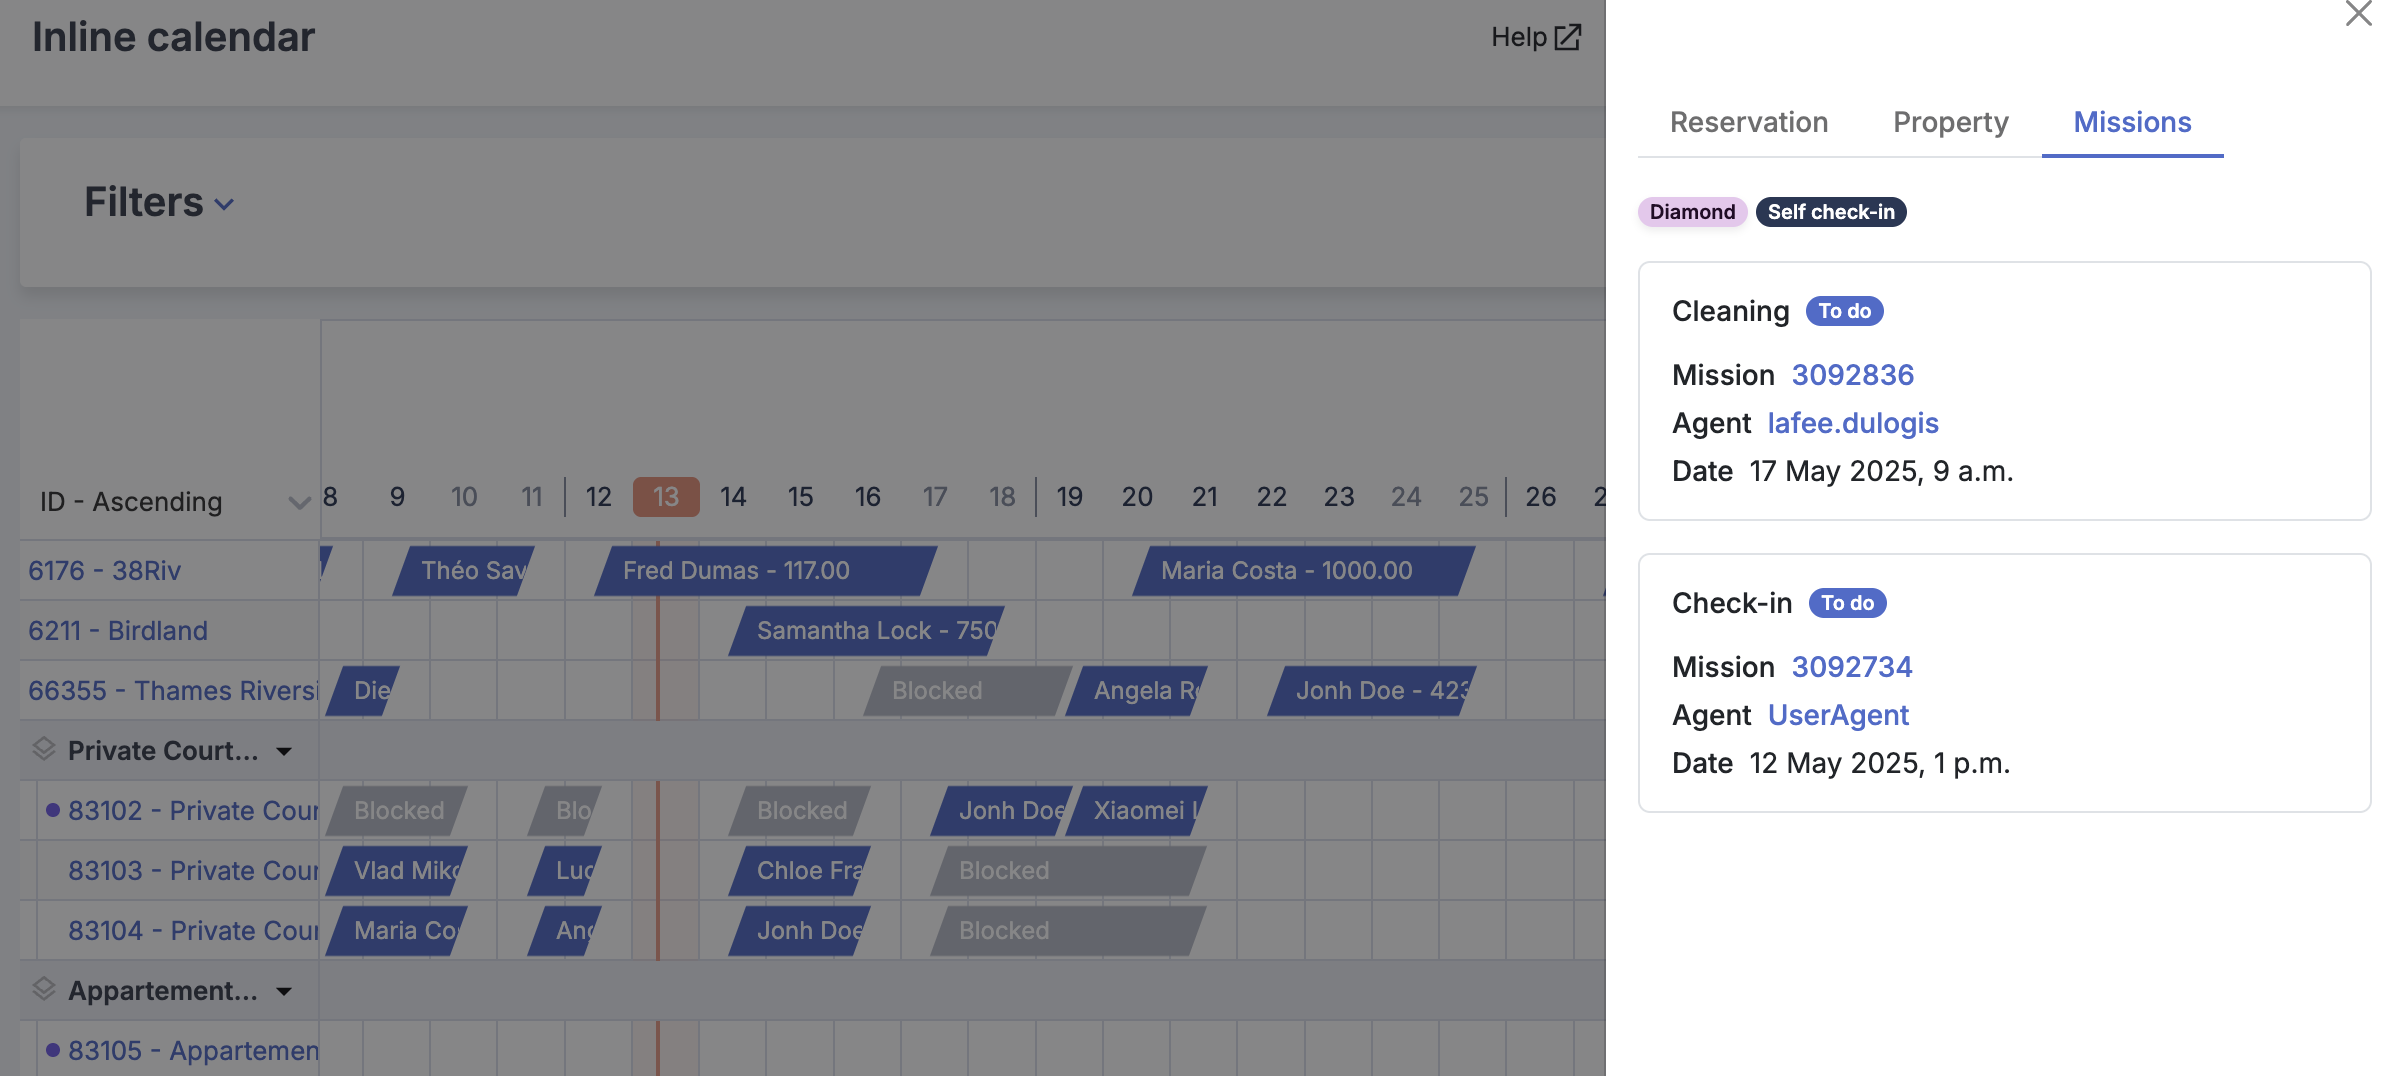The height and width of the screenshot is (1076, 2384).
Task: Select the Xiaomei reservation bar
Action: pyautogui.click(x=1136, y=811)
